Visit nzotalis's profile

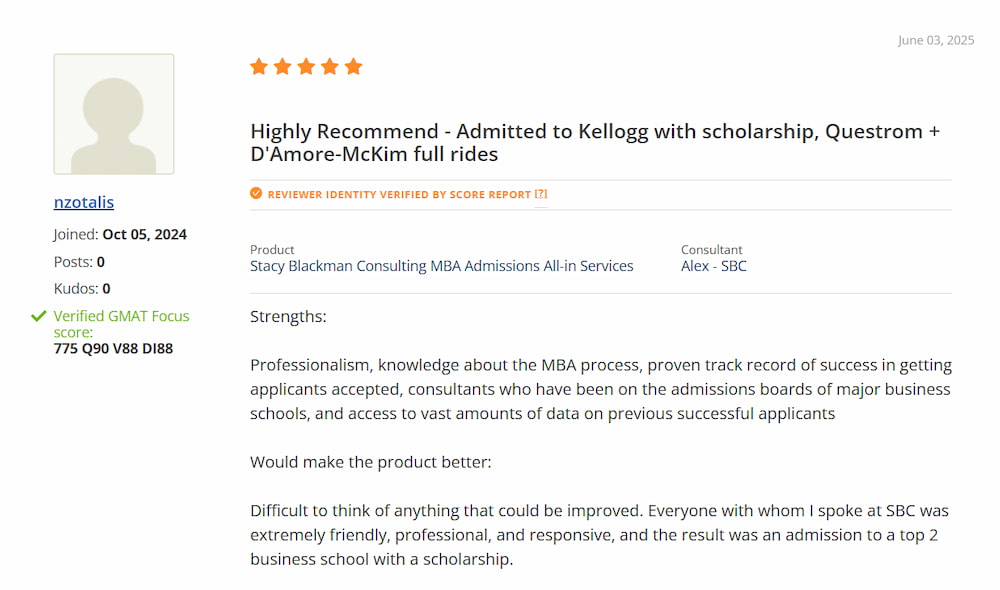(x=83, y=202)
